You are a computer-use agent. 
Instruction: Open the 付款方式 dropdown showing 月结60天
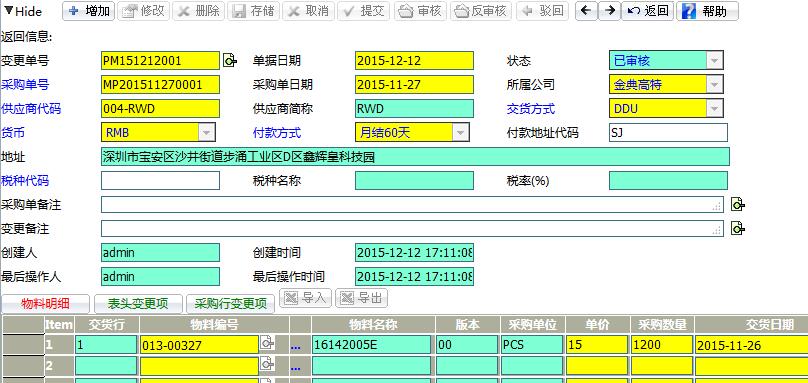point(460,132)
